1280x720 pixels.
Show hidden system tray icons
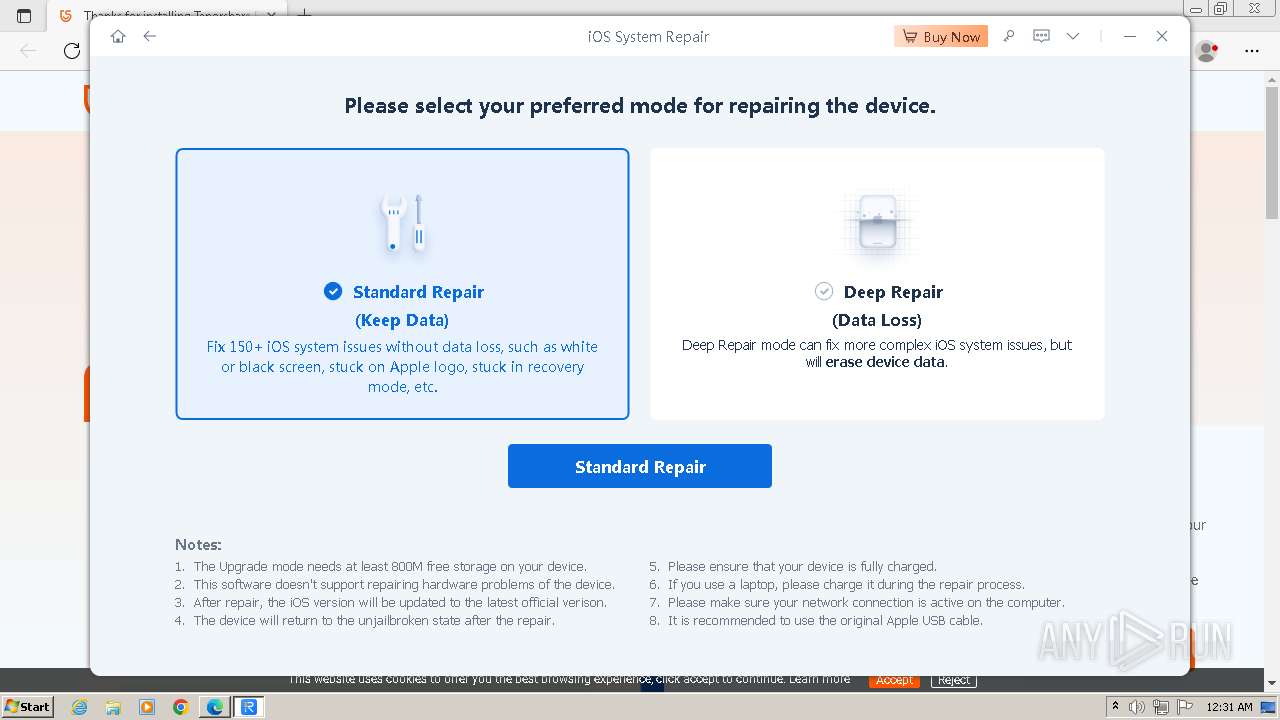pyautogui.click(x=1115, y=707)
